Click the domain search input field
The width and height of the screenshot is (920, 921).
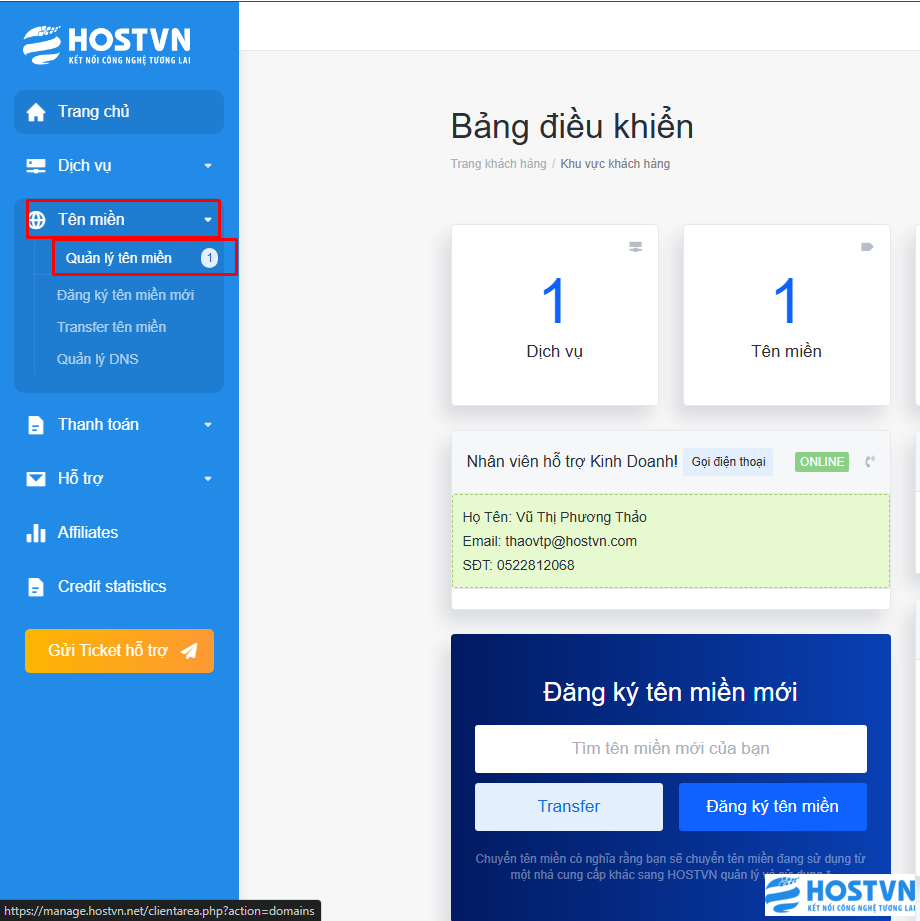pyautogui.click(x=670, y=749)
